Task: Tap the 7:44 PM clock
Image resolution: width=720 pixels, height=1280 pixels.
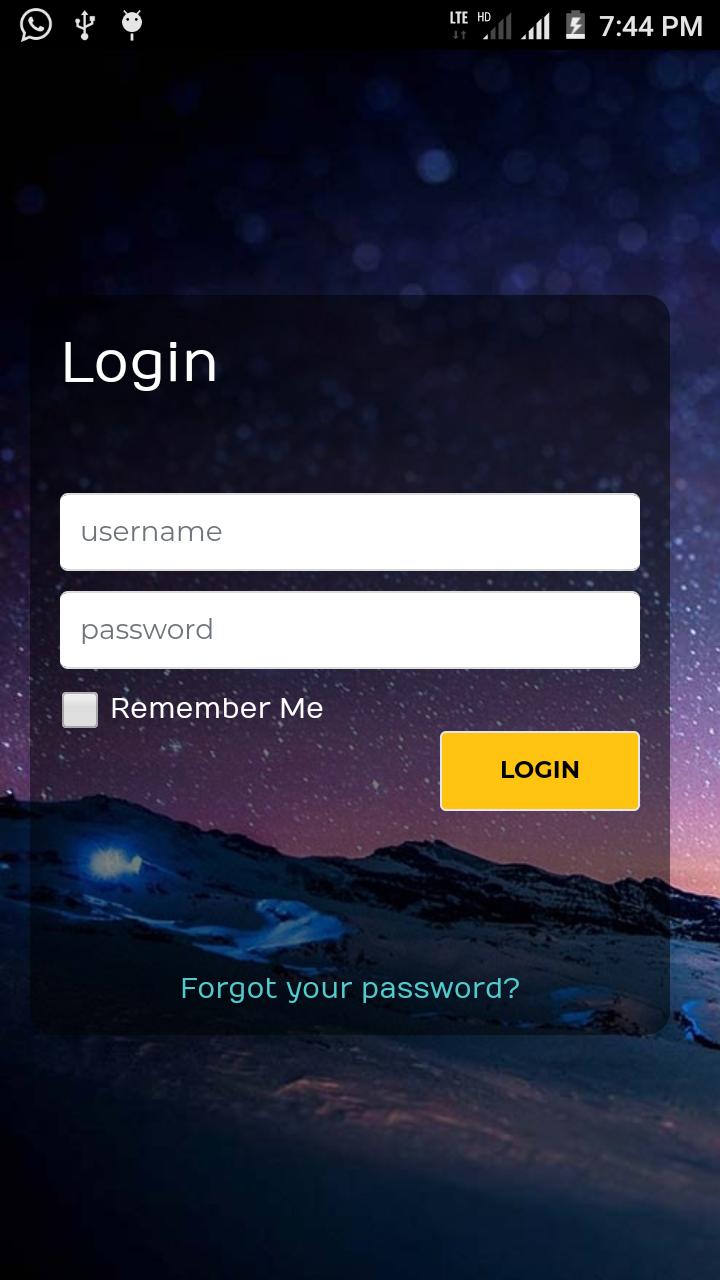Action: tap(651, 26)
